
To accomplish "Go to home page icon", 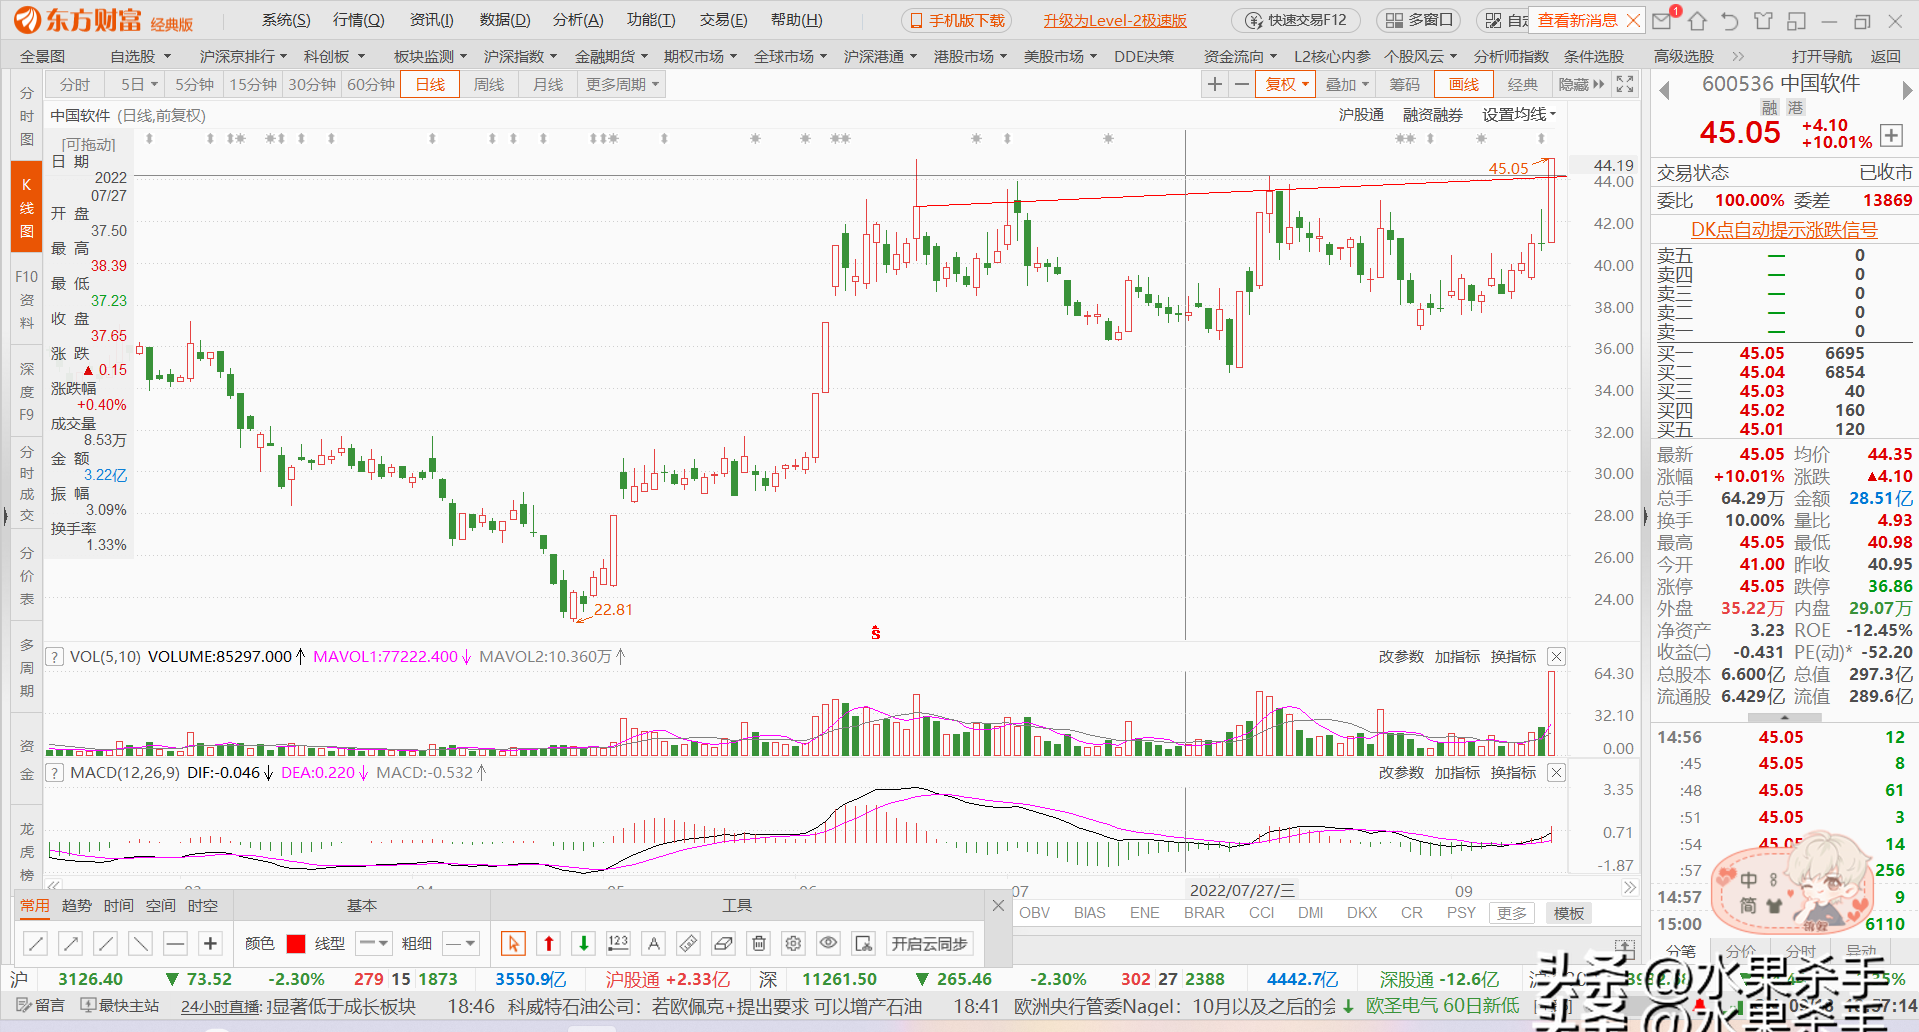I will [1697, 20].
